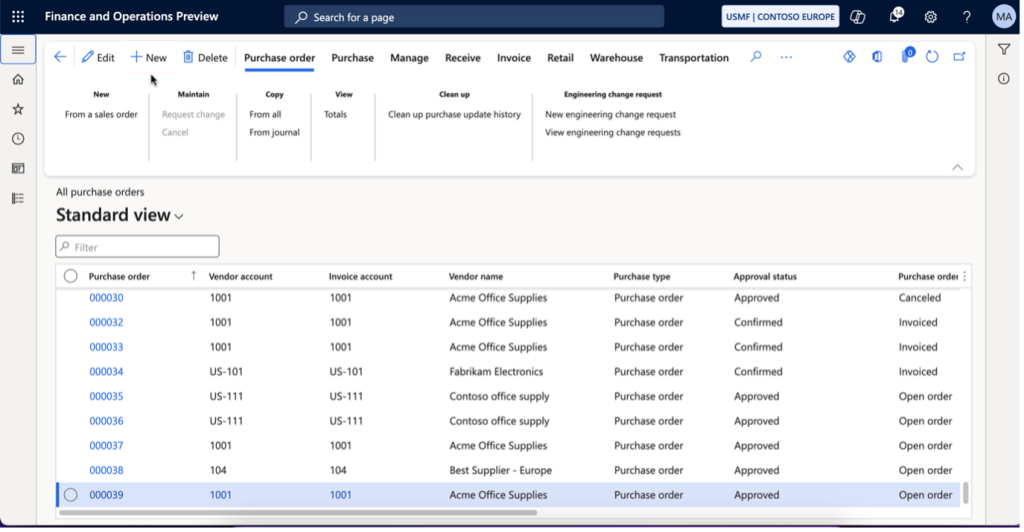Image resolution: width=1024 pixels, height=532 pixels.
Task: Open vendor account 1001 link in row 000039
Action: pyautogui.click(x=220, y=495)
